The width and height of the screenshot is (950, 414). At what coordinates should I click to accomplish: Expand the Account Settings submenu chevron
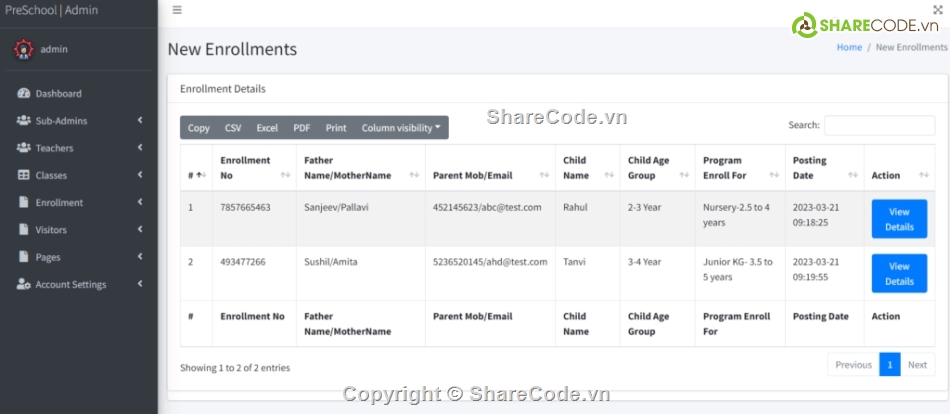coord(140,284)
